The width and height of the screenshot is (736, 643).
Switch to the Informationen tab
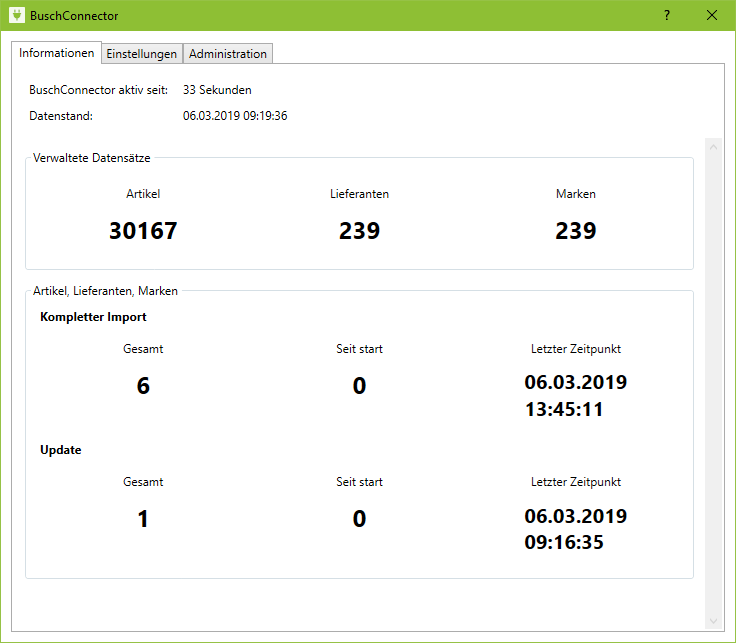tap(57, 53)
